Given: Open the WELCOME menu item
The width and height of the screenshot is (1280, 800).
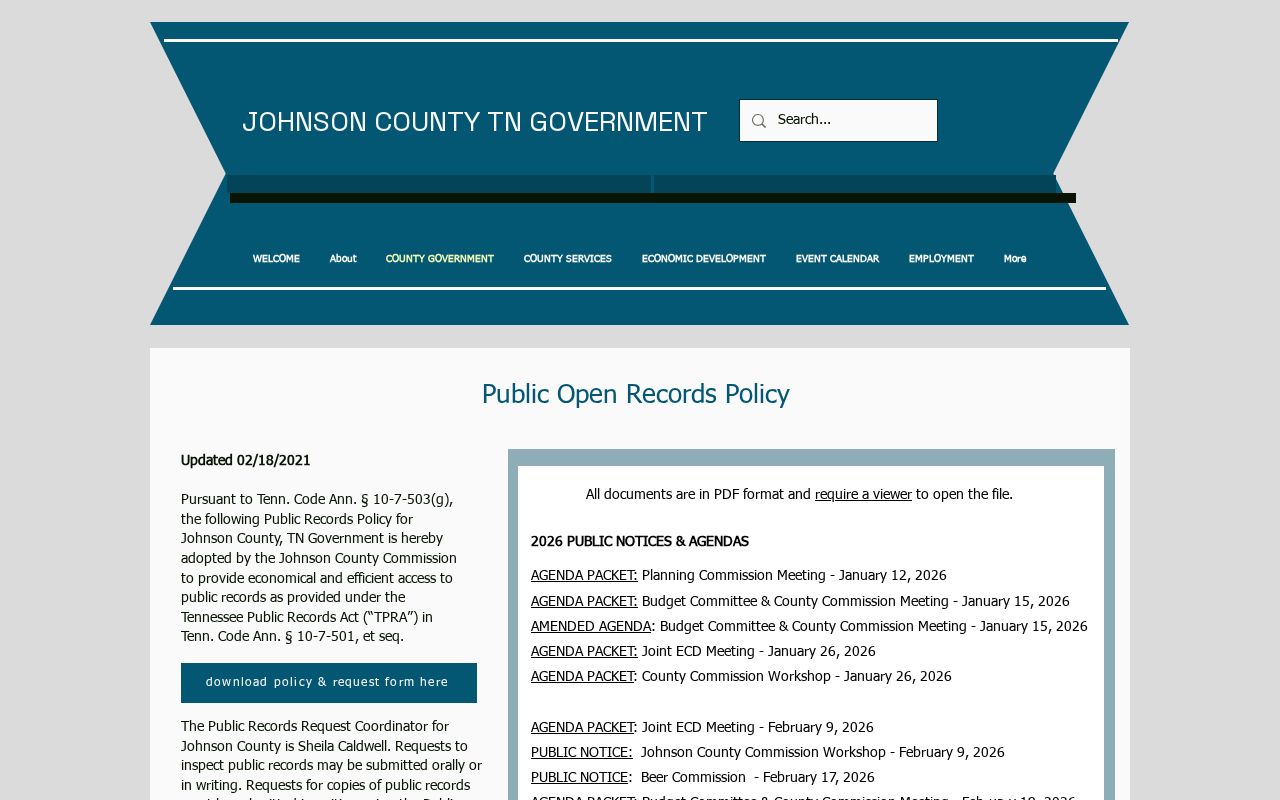Looking at the screenshot, I should click(x=276, y=259).
